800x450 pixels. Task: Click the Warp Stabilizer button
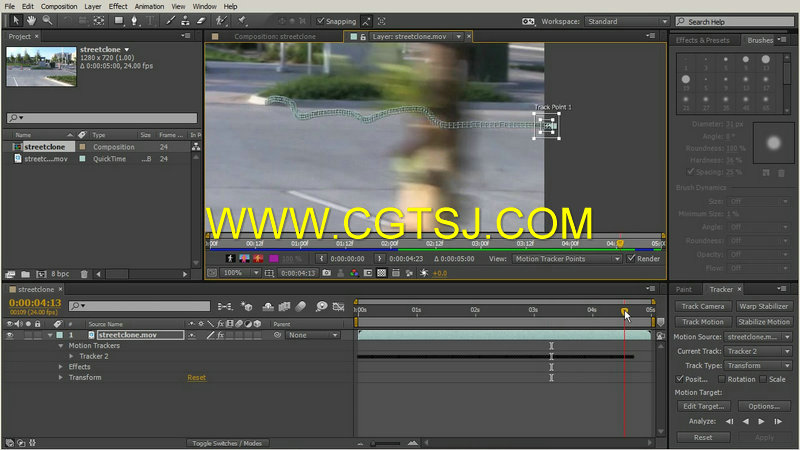763,306
